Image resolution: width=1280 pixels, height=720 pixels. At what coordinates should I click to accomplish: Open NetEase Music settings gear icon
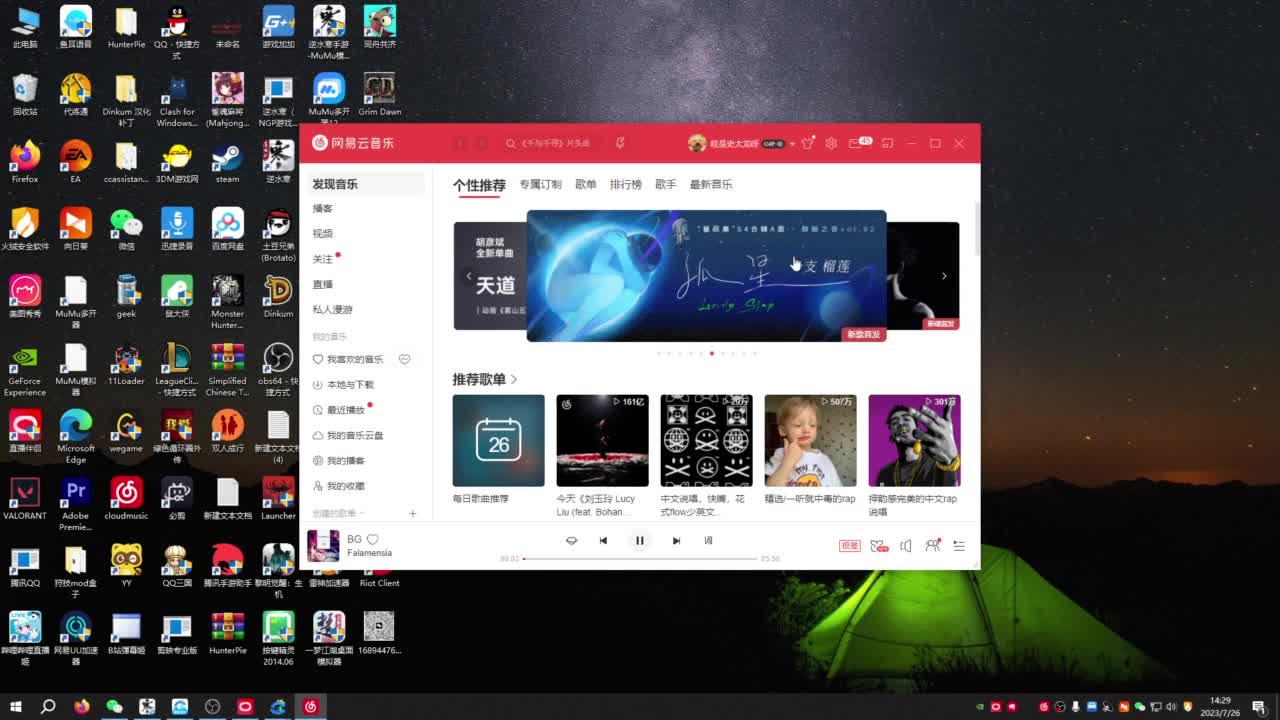[831, 143]
